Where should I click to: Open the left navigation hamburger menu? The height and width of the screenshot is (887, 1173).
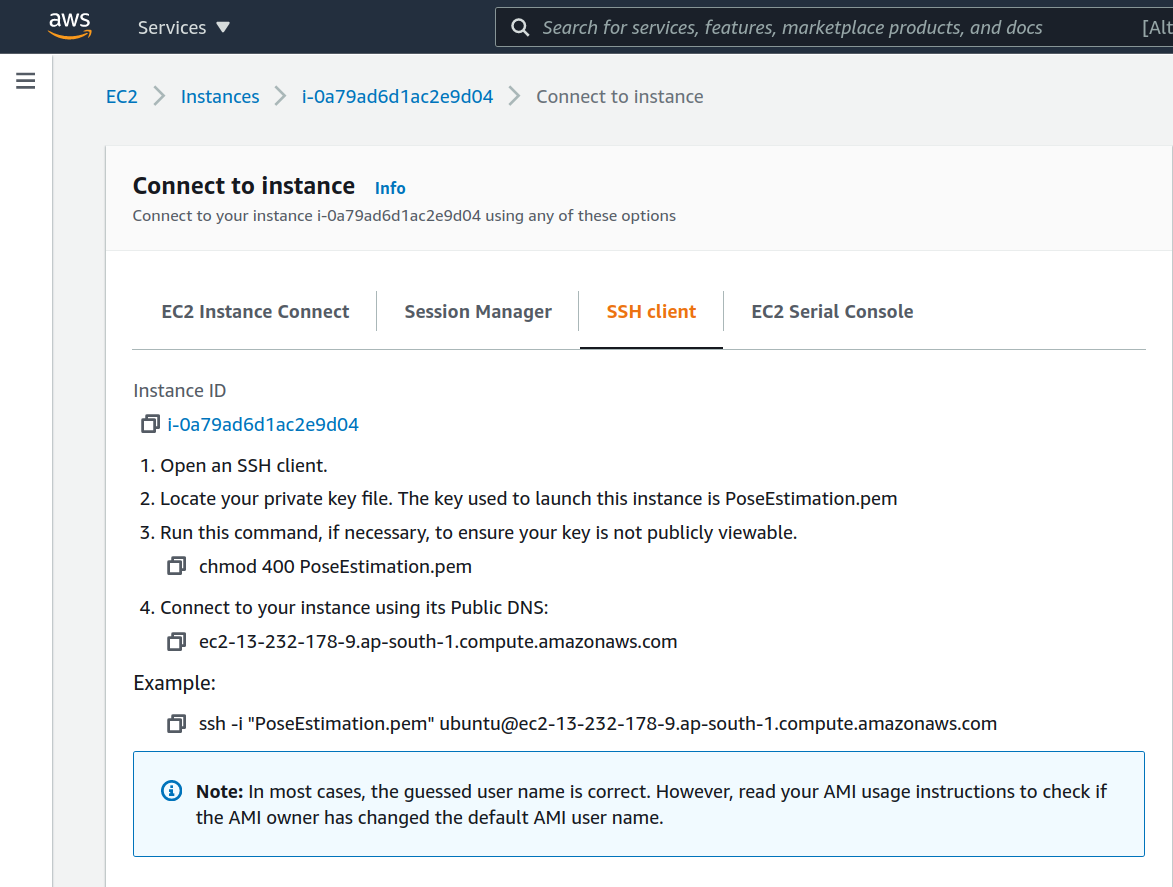point(25,80)
